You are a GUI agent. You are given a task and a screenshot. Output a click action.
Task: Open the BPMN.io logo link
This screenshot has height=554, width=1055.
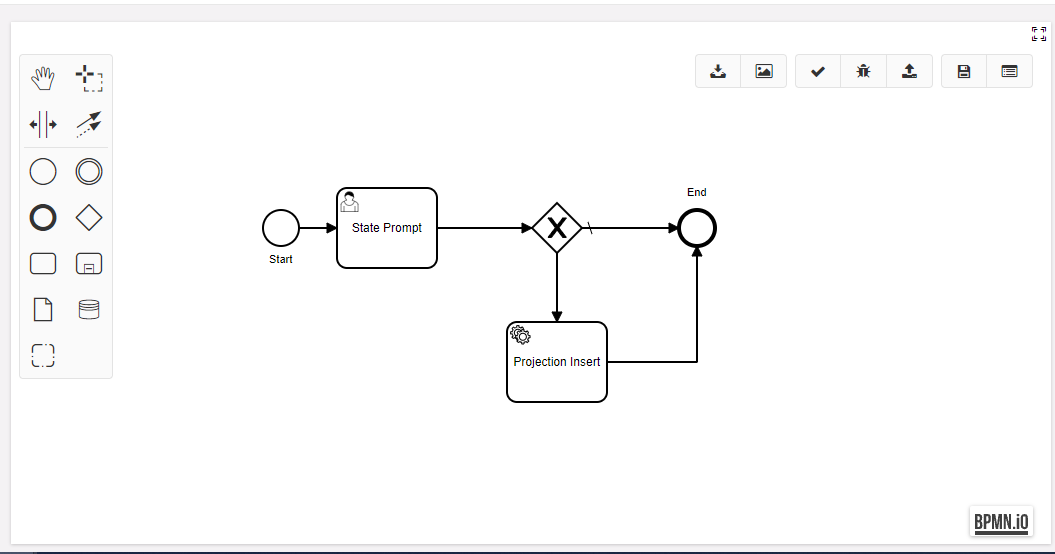click(x=1000, y=521)
